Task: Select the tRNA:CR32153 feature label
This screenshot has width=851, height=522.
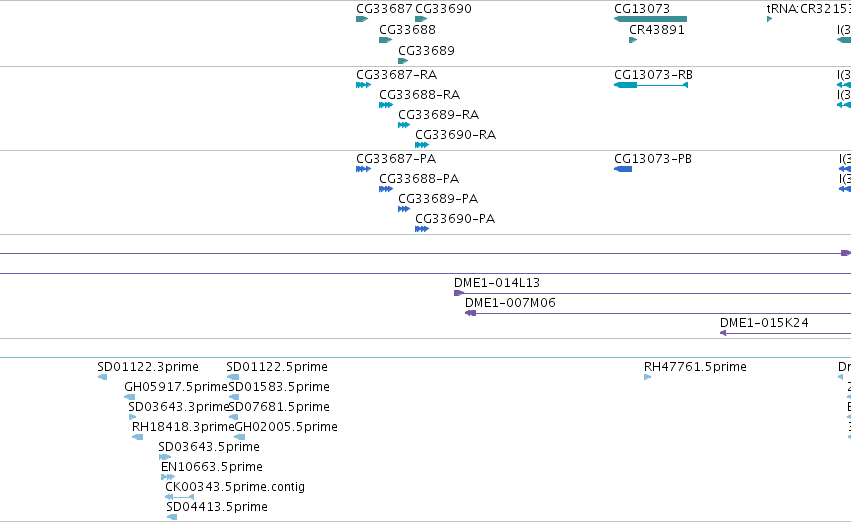Action: coord(808,9)
